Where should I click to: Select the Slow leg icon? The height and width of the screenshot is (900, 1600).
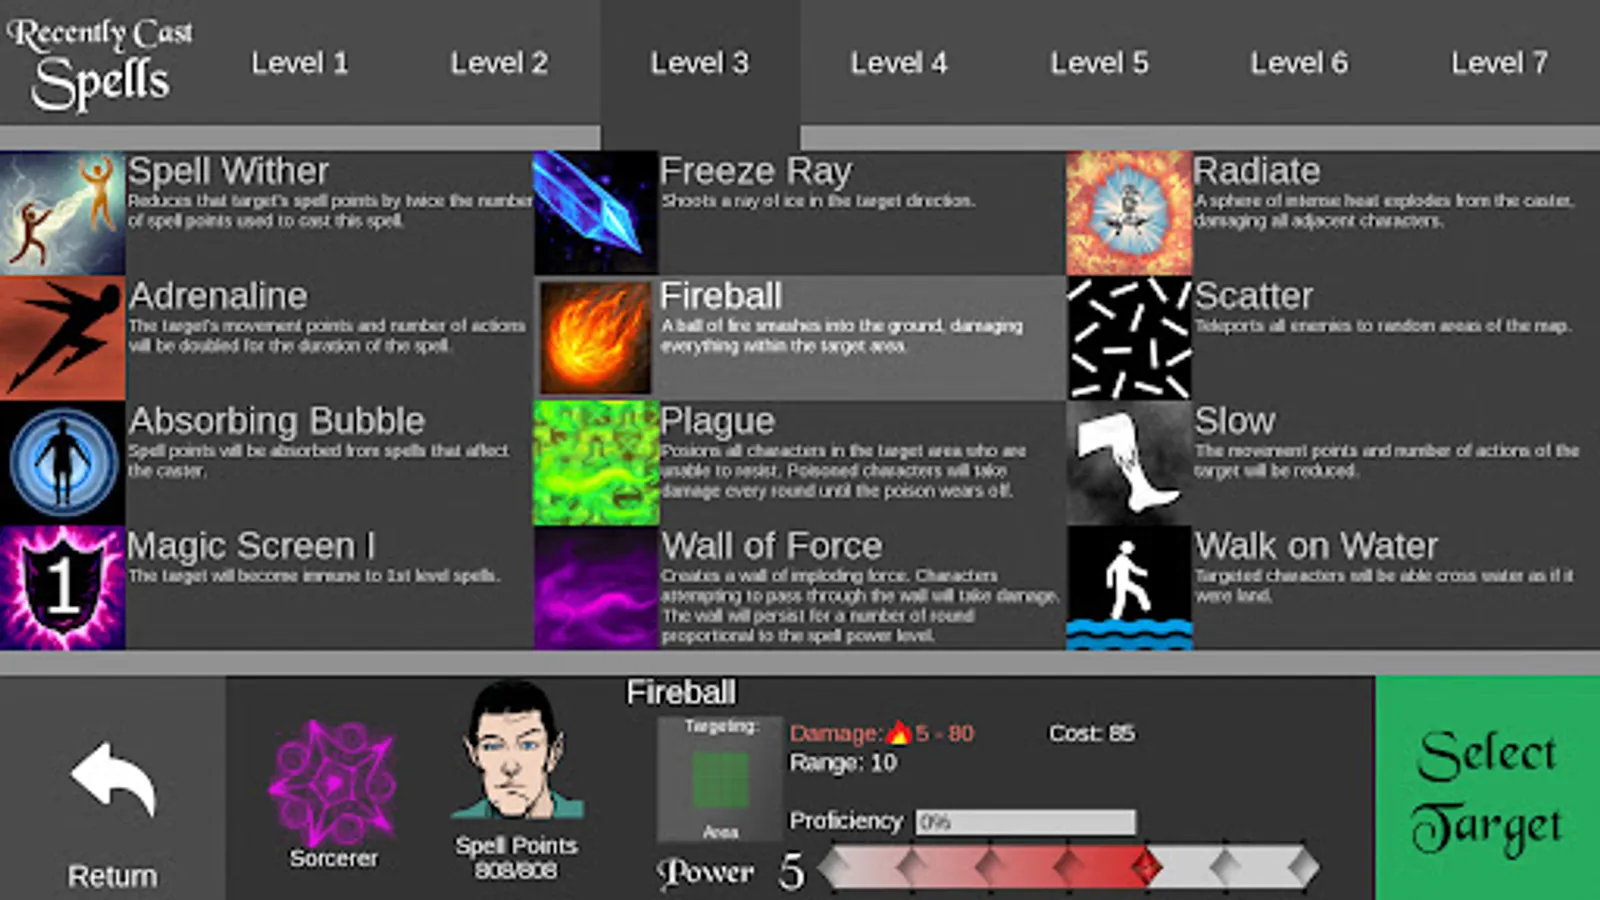point(1129,463)
